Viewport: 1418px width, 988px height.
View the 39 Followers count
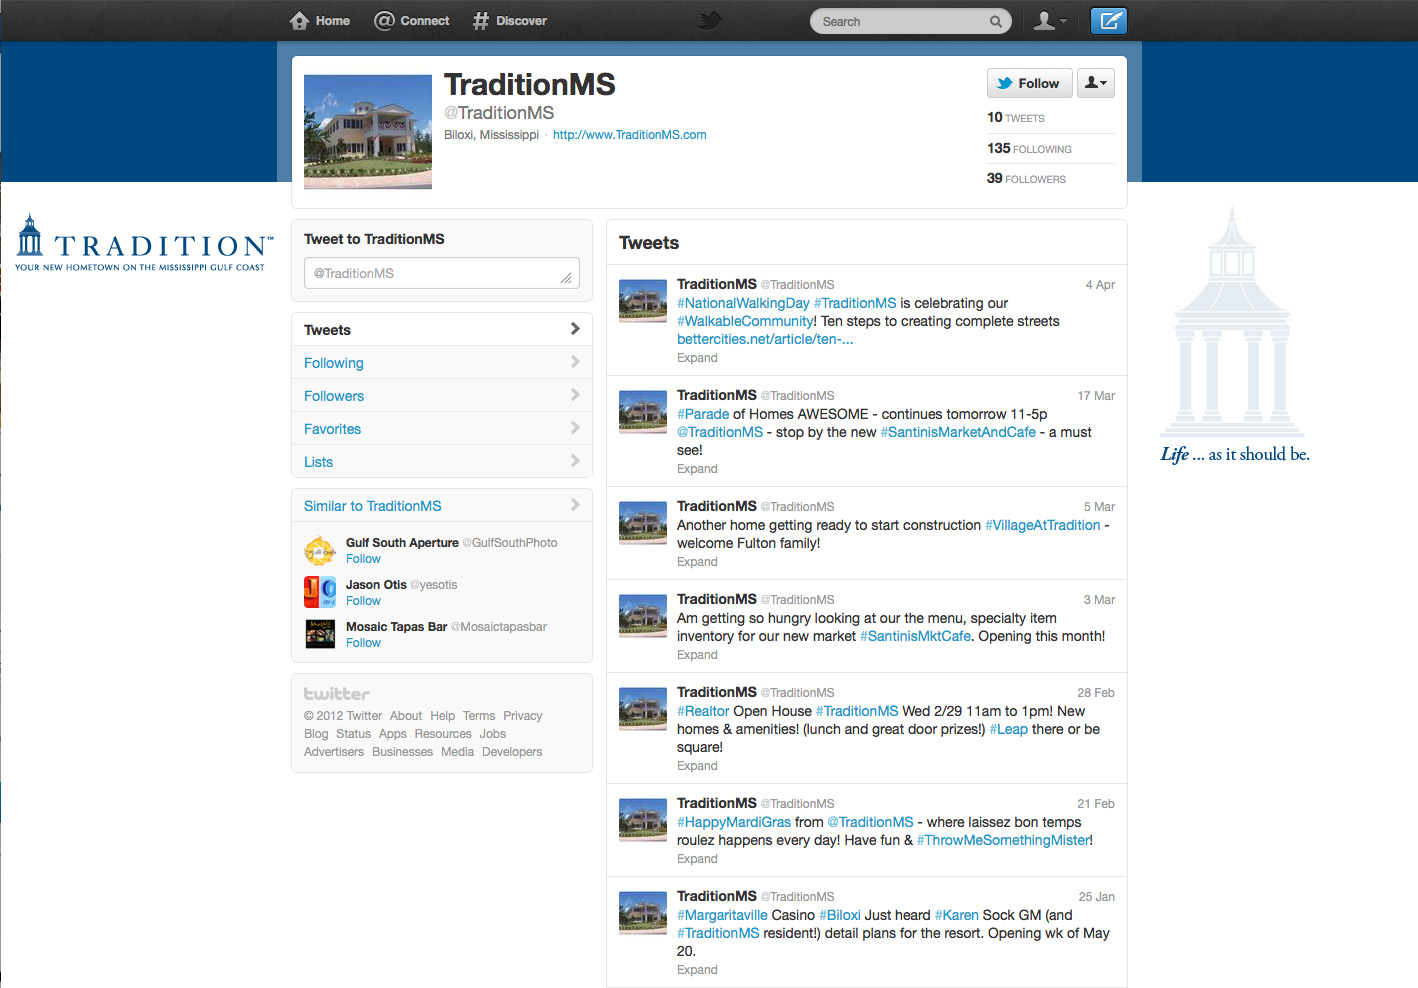[x=1026, y=179]
